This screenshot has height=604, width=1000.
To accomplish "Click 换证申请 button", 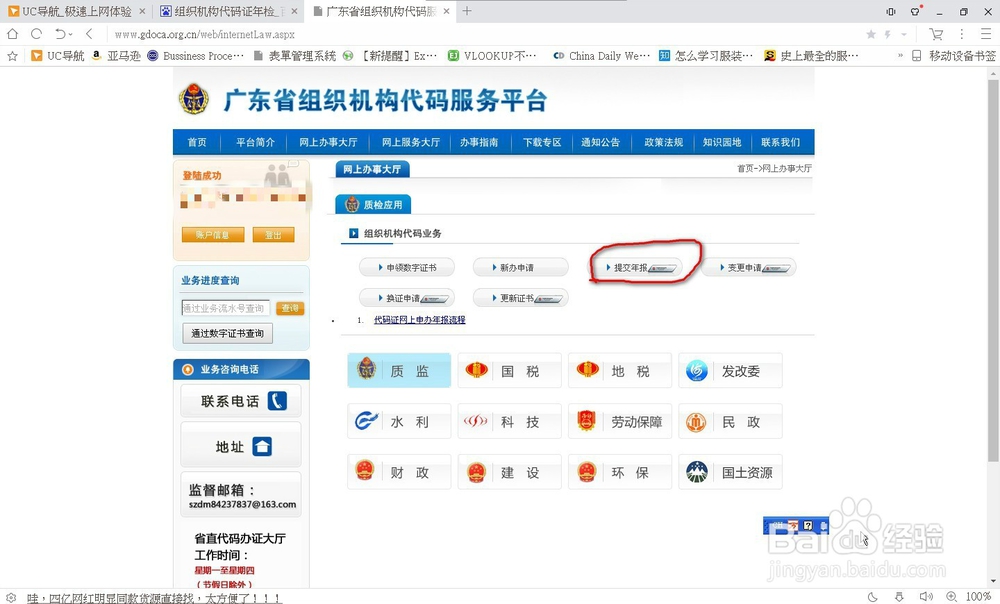I will tap(407, 298).
